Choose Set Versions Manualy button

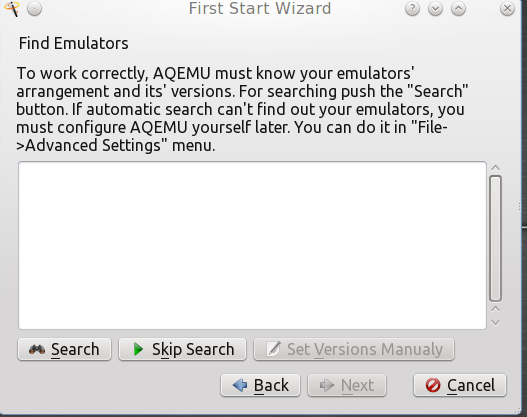(354, 349)
